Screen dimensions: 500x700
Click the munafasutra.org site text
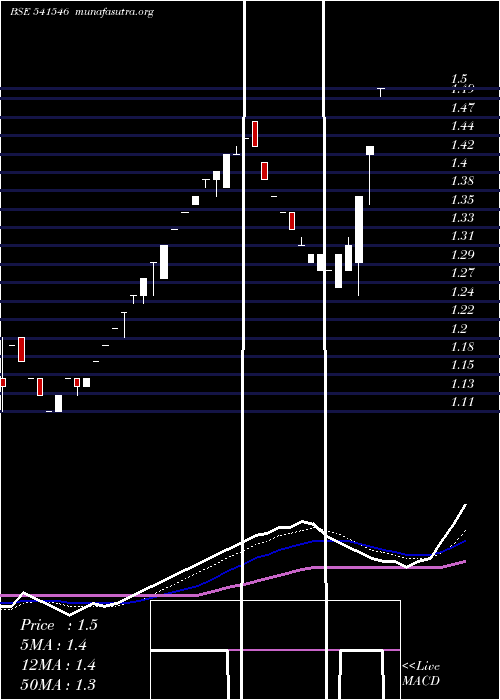click(115, 12)
